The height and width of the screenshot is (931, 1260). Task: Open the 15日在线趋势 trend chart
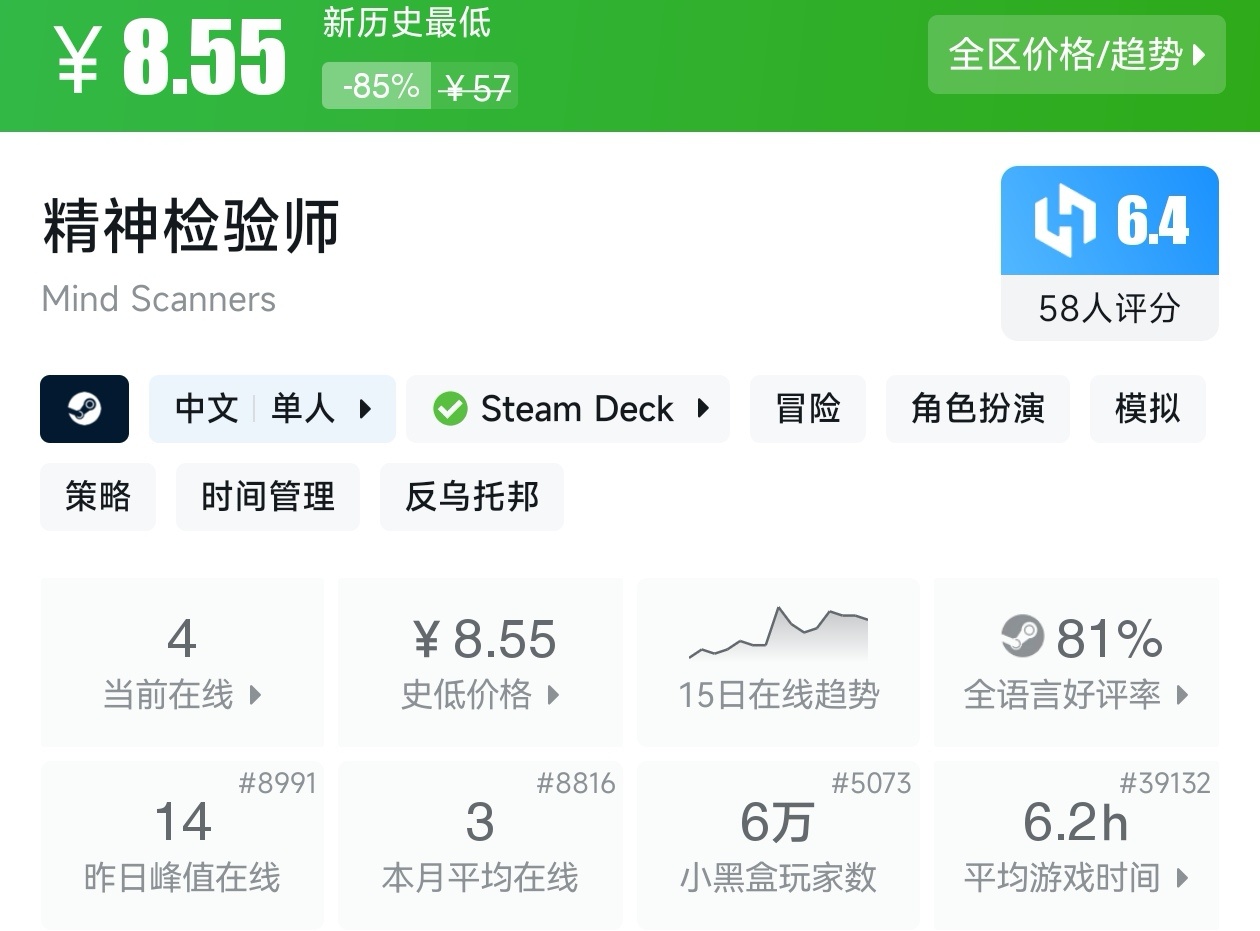778,662
